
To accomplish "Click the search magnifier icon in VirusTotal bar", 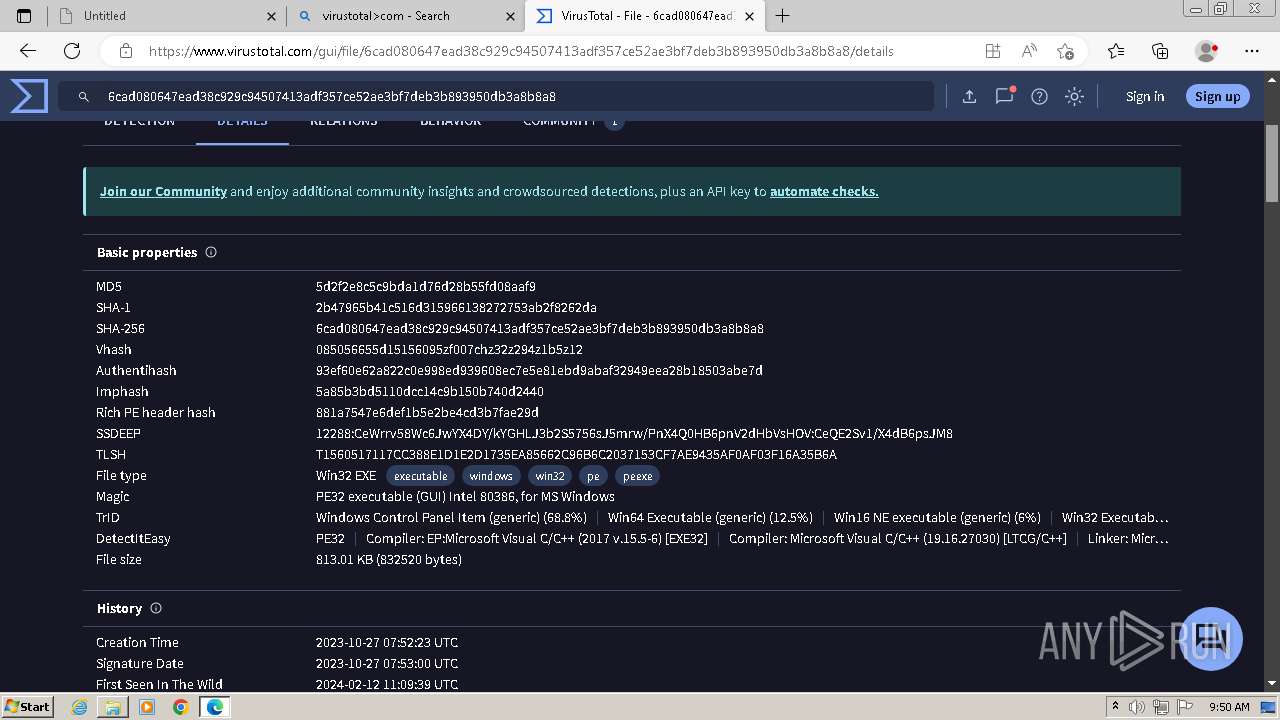I will pyautogui.click(x=84, y=97).
